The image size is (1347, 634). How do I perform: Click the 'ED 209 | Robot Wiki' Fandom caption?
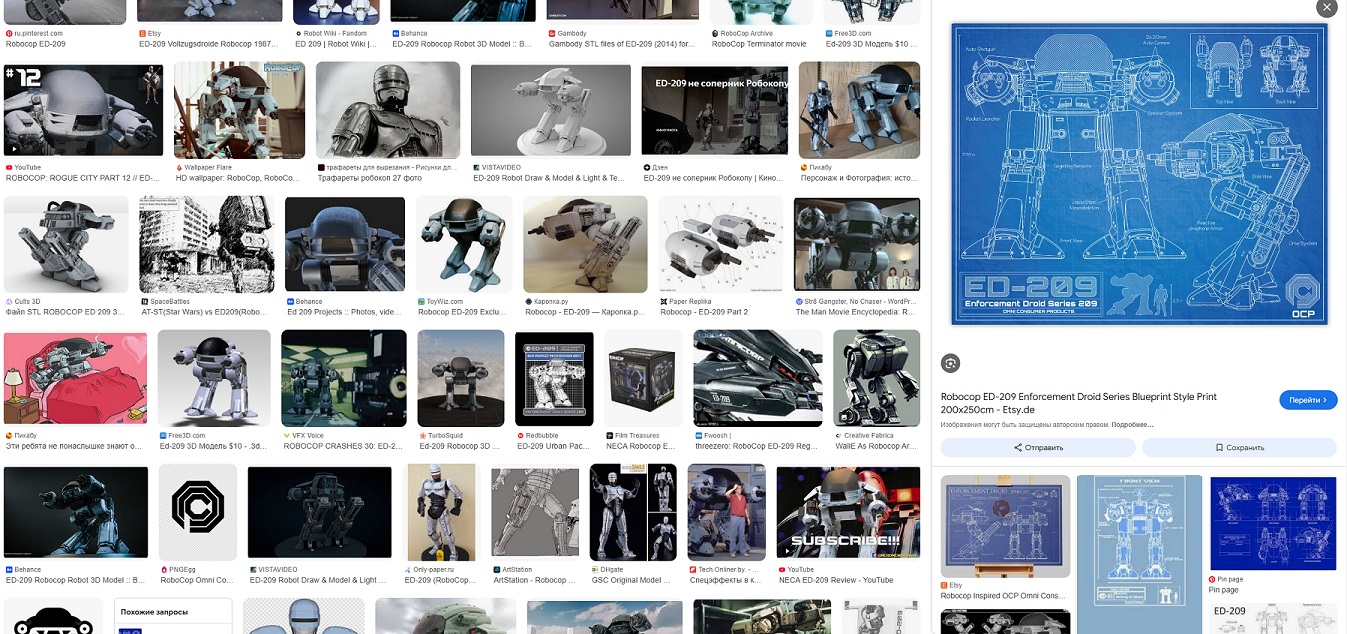click(x=335, y=44)
